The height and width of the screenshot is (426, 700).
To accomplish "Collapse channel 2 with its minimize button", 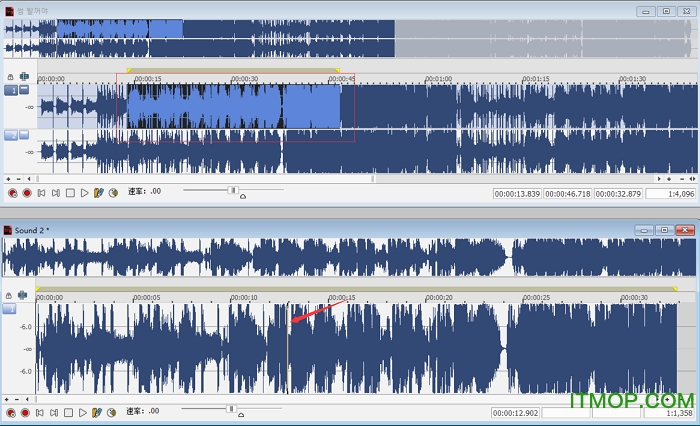I will pos(24,134).
